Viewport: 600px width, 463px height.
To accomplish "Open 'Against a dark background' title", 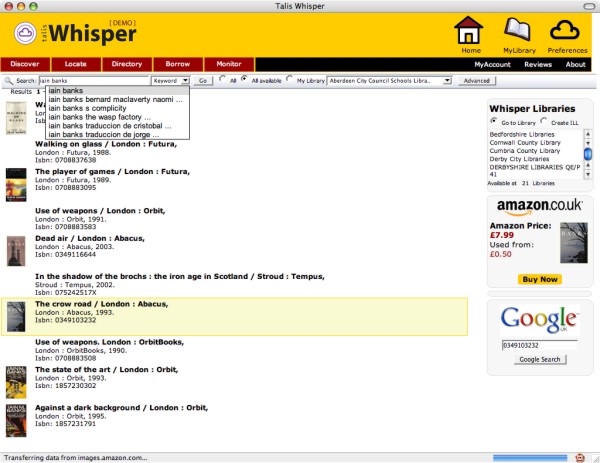I will tap(122, 408).
